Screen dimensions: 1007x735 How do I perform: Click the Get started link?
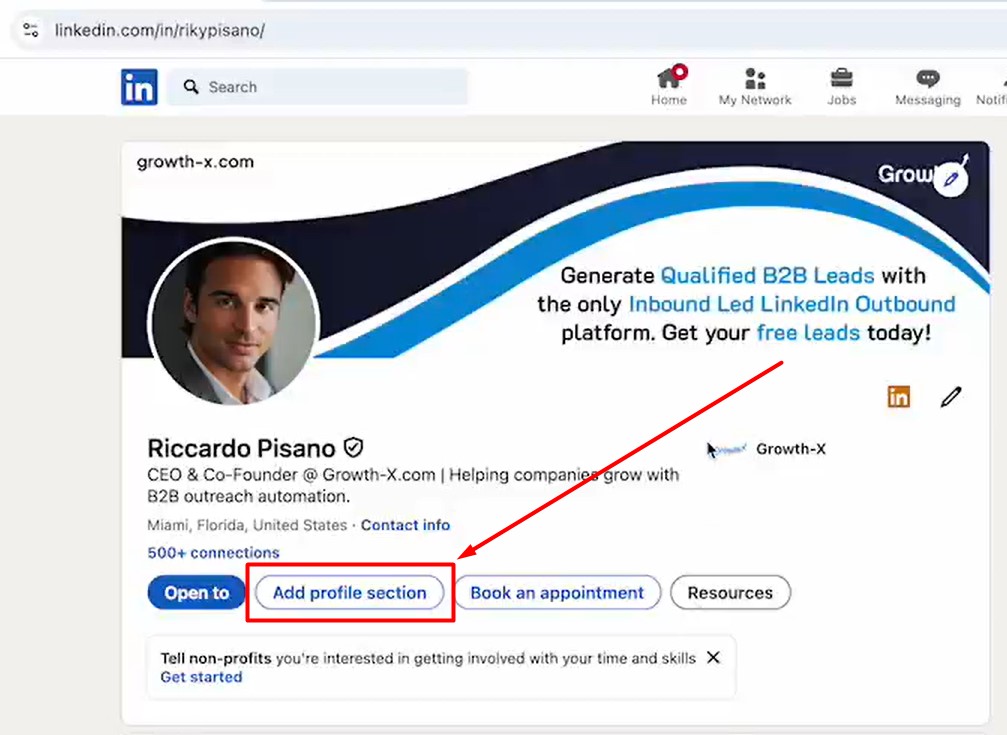[x=201, y=677]
